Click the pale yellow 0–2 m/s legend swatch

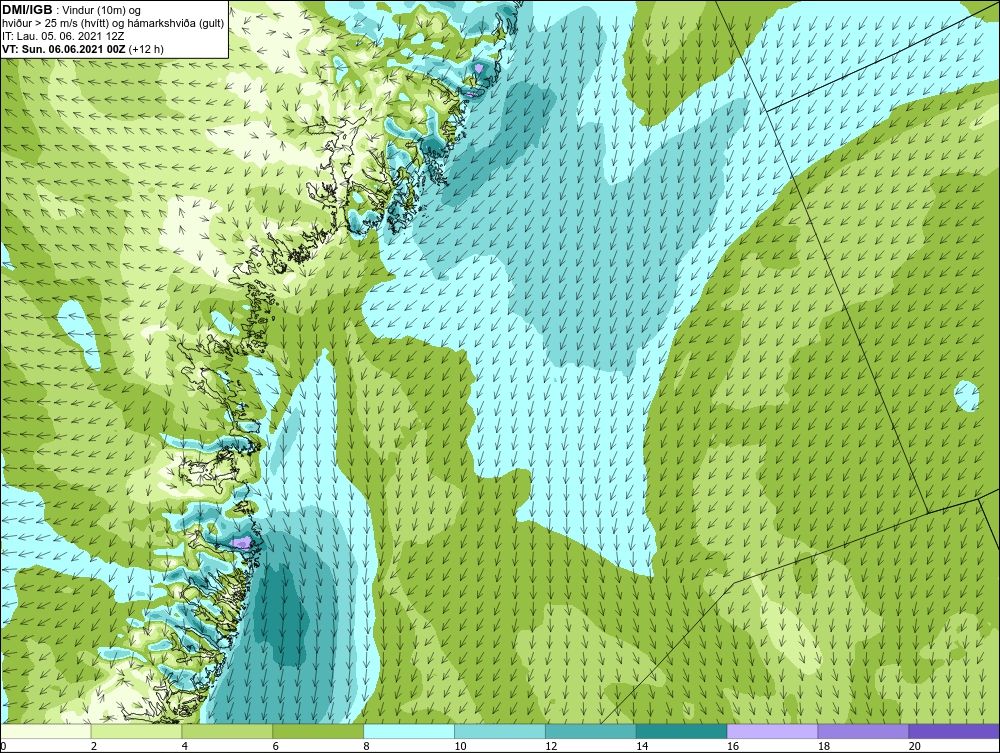[x=46, y=731]
